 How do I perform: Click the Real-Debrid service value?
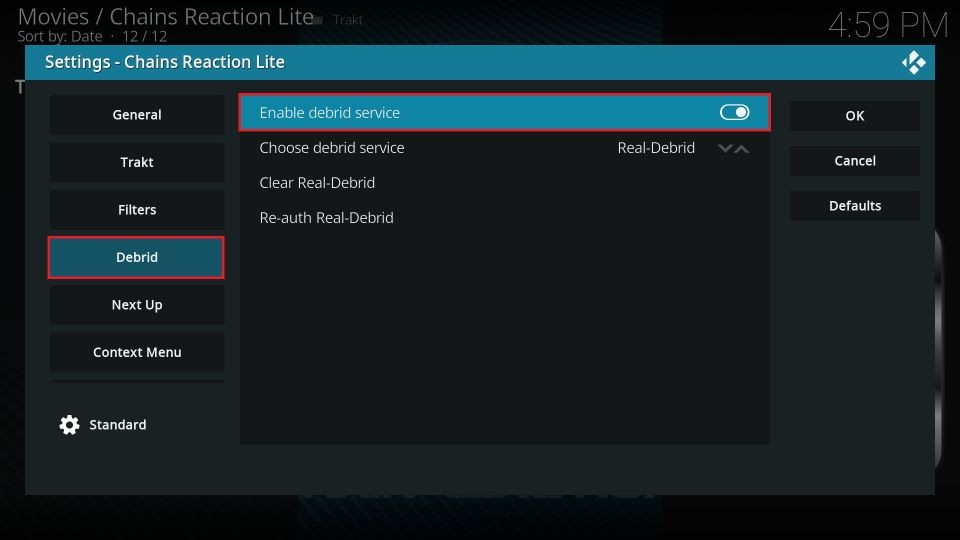point(656,148)
